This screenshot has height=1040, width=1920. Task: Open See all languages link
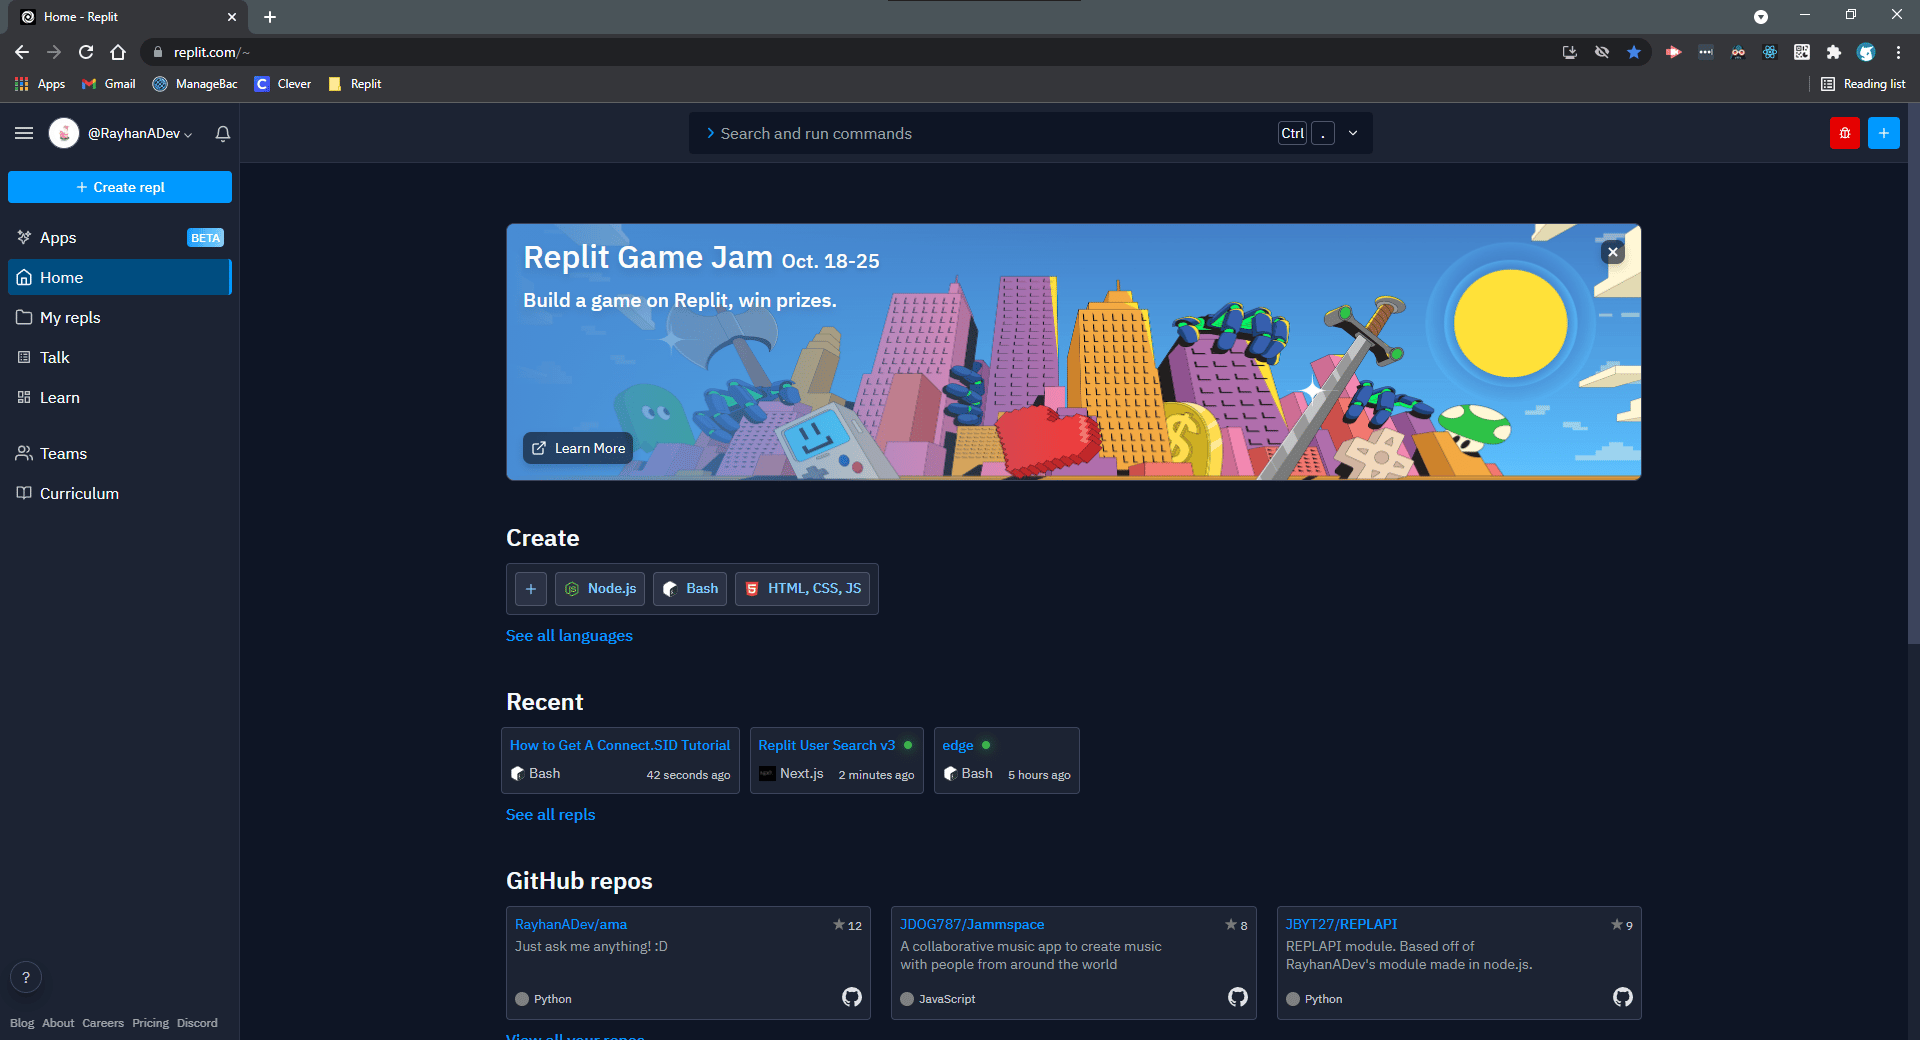(569, 636)
